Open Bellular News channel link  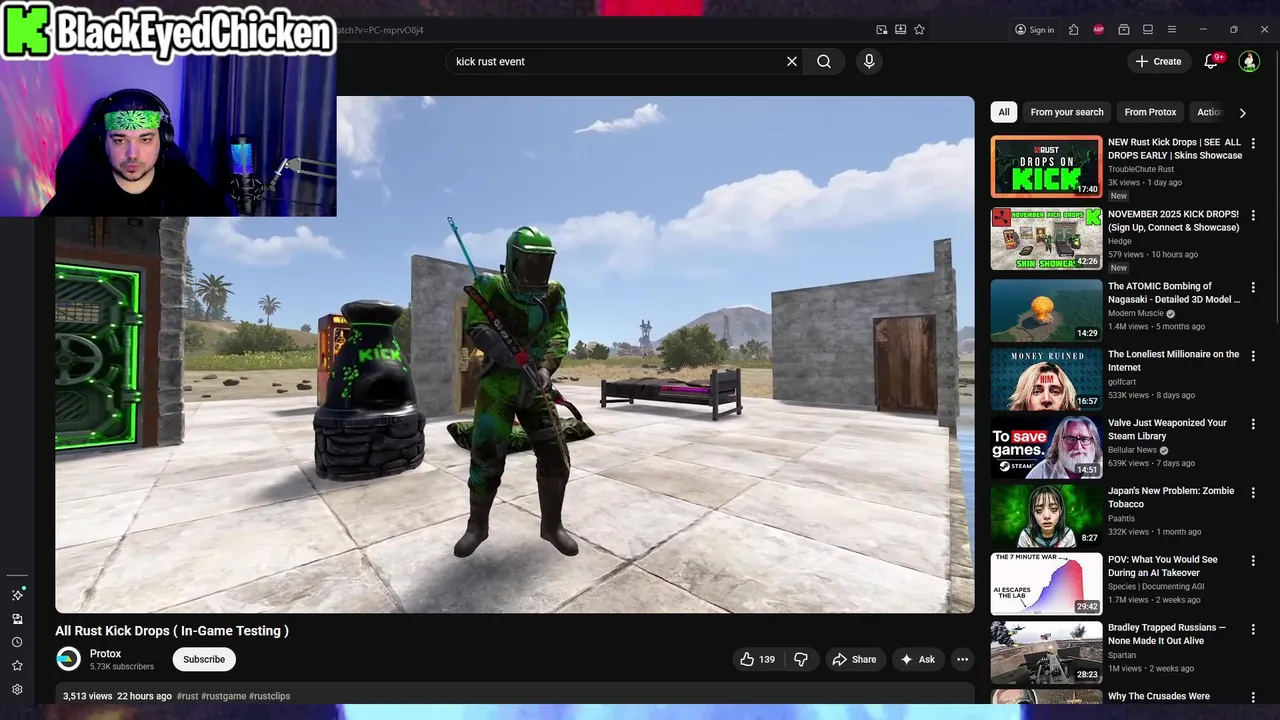coord(1132,450)
